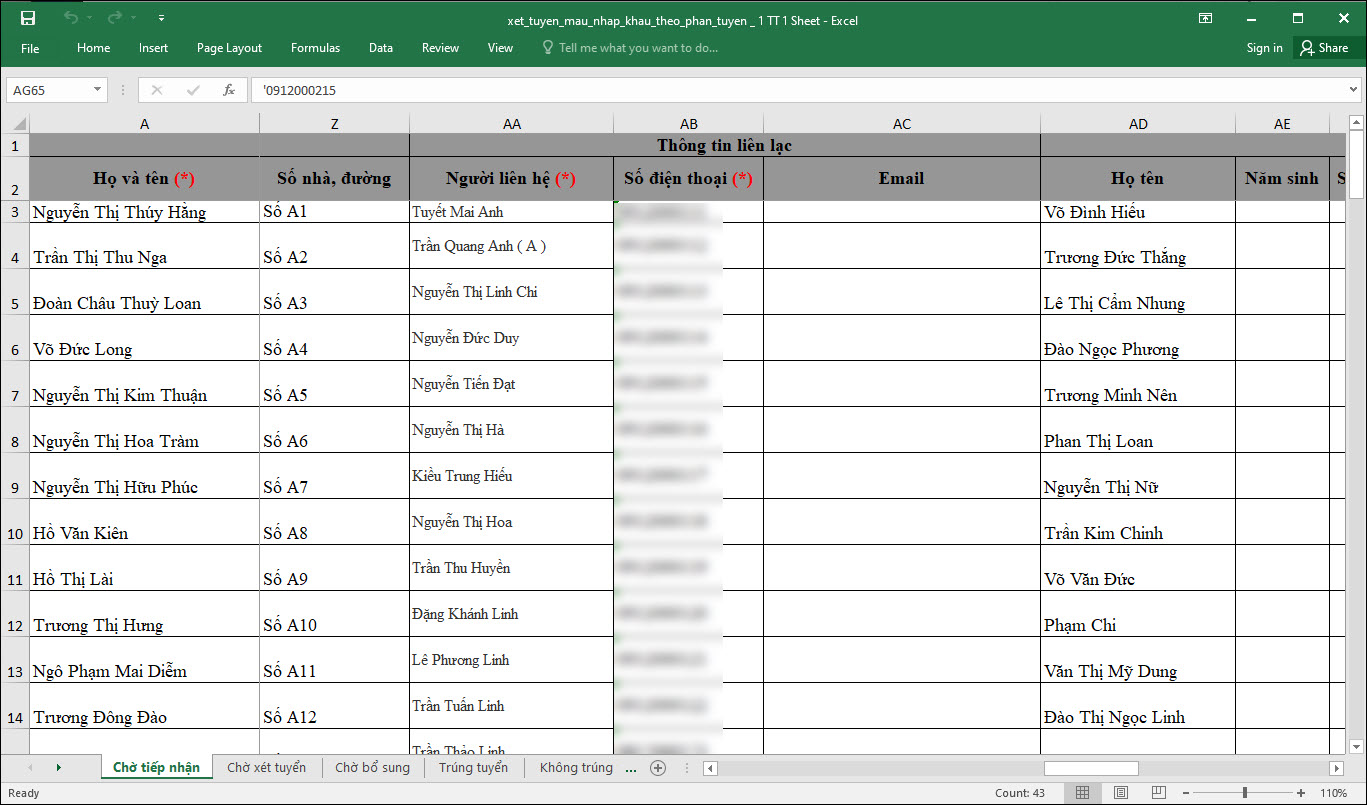Expand the formula bar
The image size is (1367, 805).
pos(1354,90)
